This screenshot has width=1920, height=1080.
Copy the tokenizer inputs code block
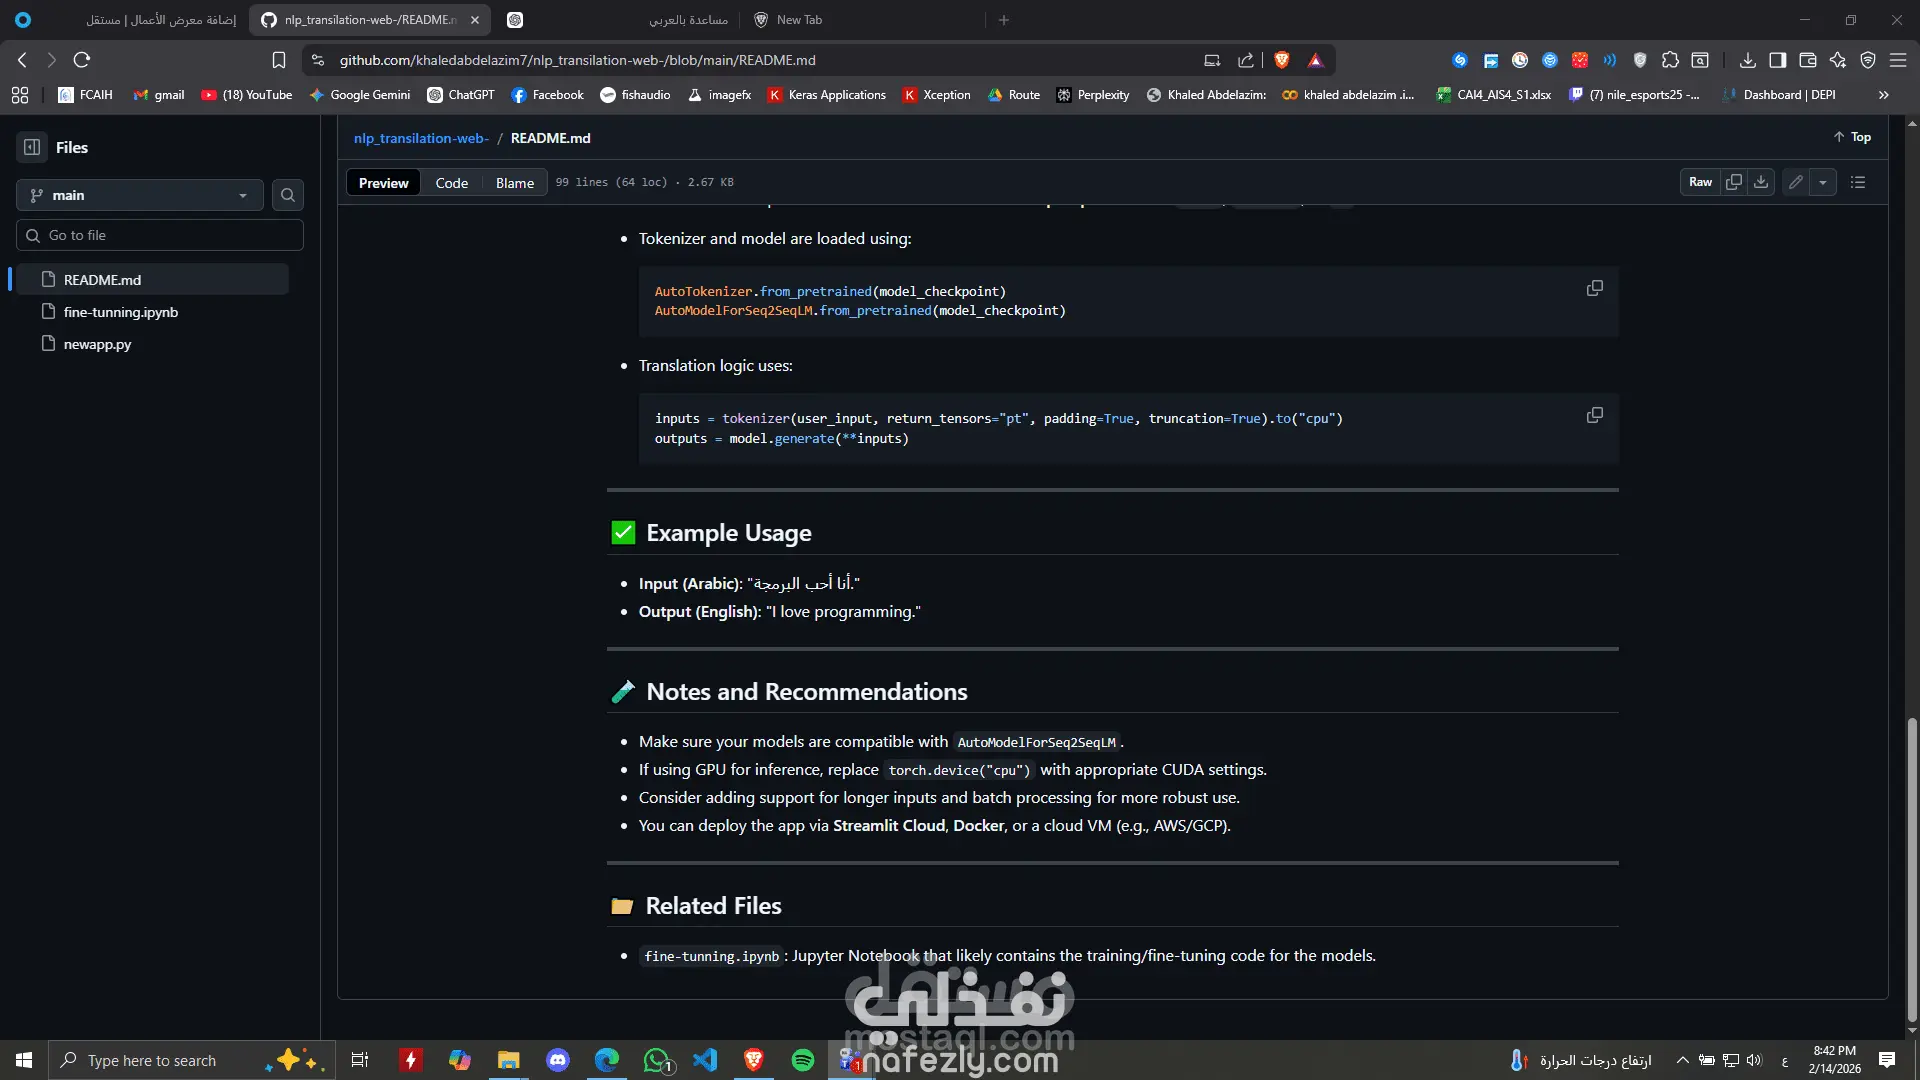[1594, 415]
